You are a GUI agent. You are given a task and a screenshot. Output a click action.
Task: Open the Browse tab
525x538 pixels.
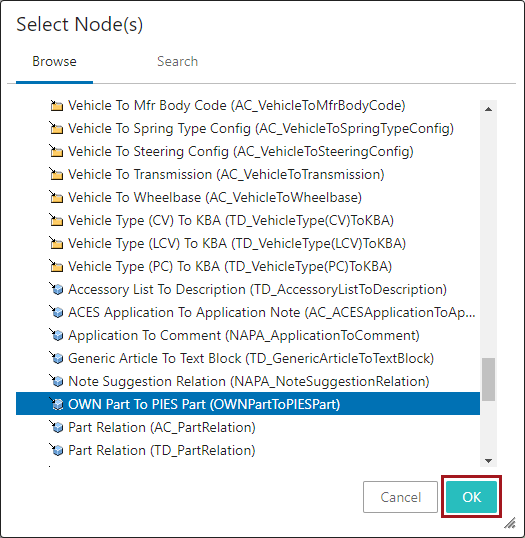tap(54, 61)
